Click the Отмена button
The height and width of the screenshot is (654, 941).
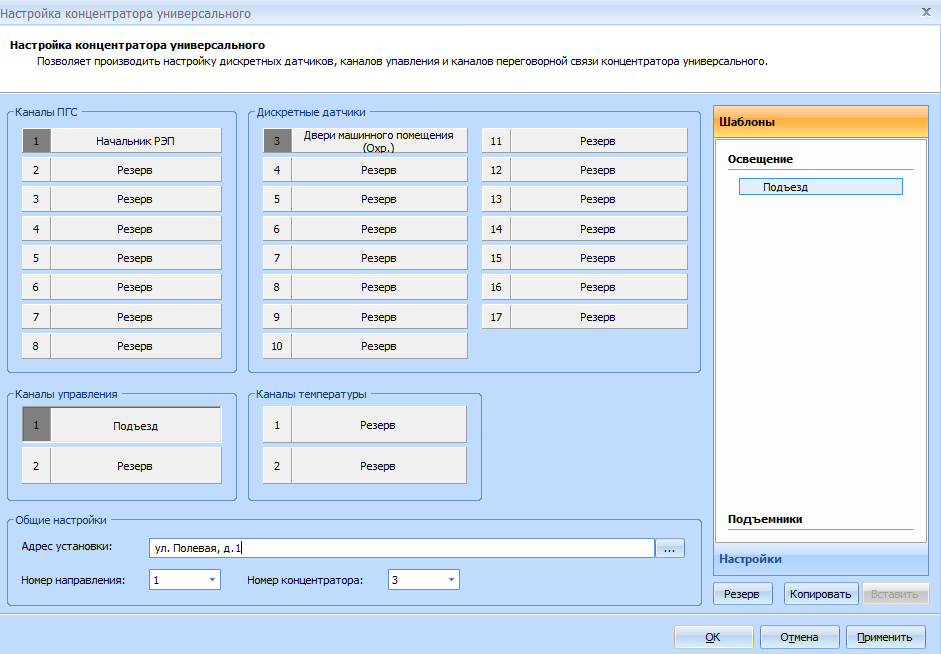click(x=799, y=637)
